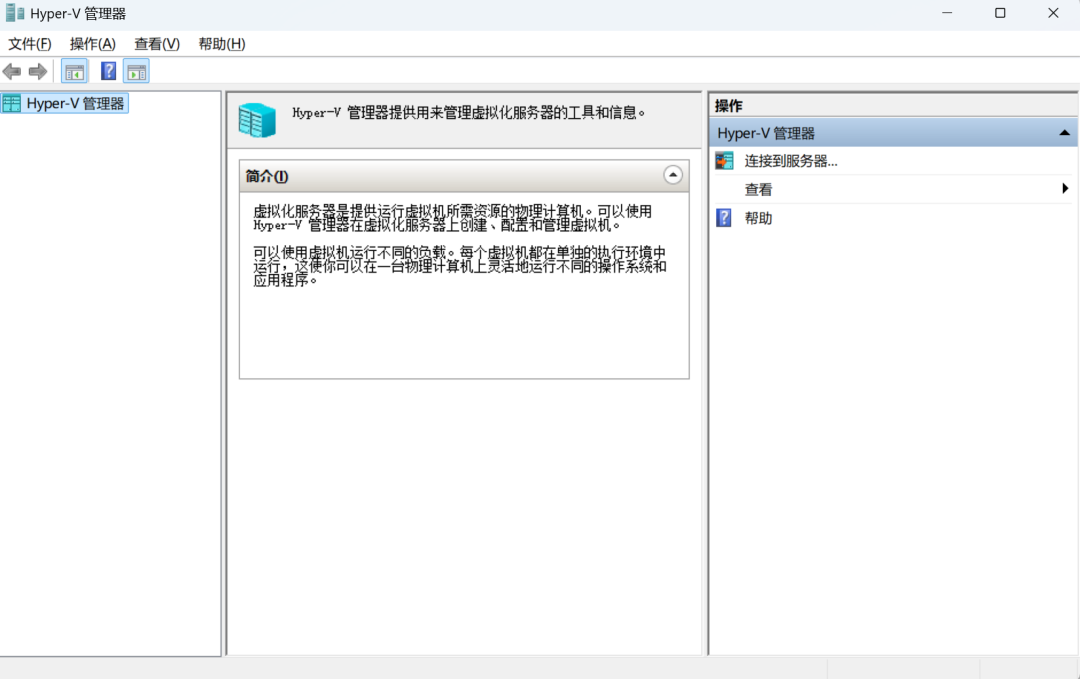The width and height of the screenshot is (1080, 679).
Task: Click 连接到服务器... action
Action: tap(791, 161)
